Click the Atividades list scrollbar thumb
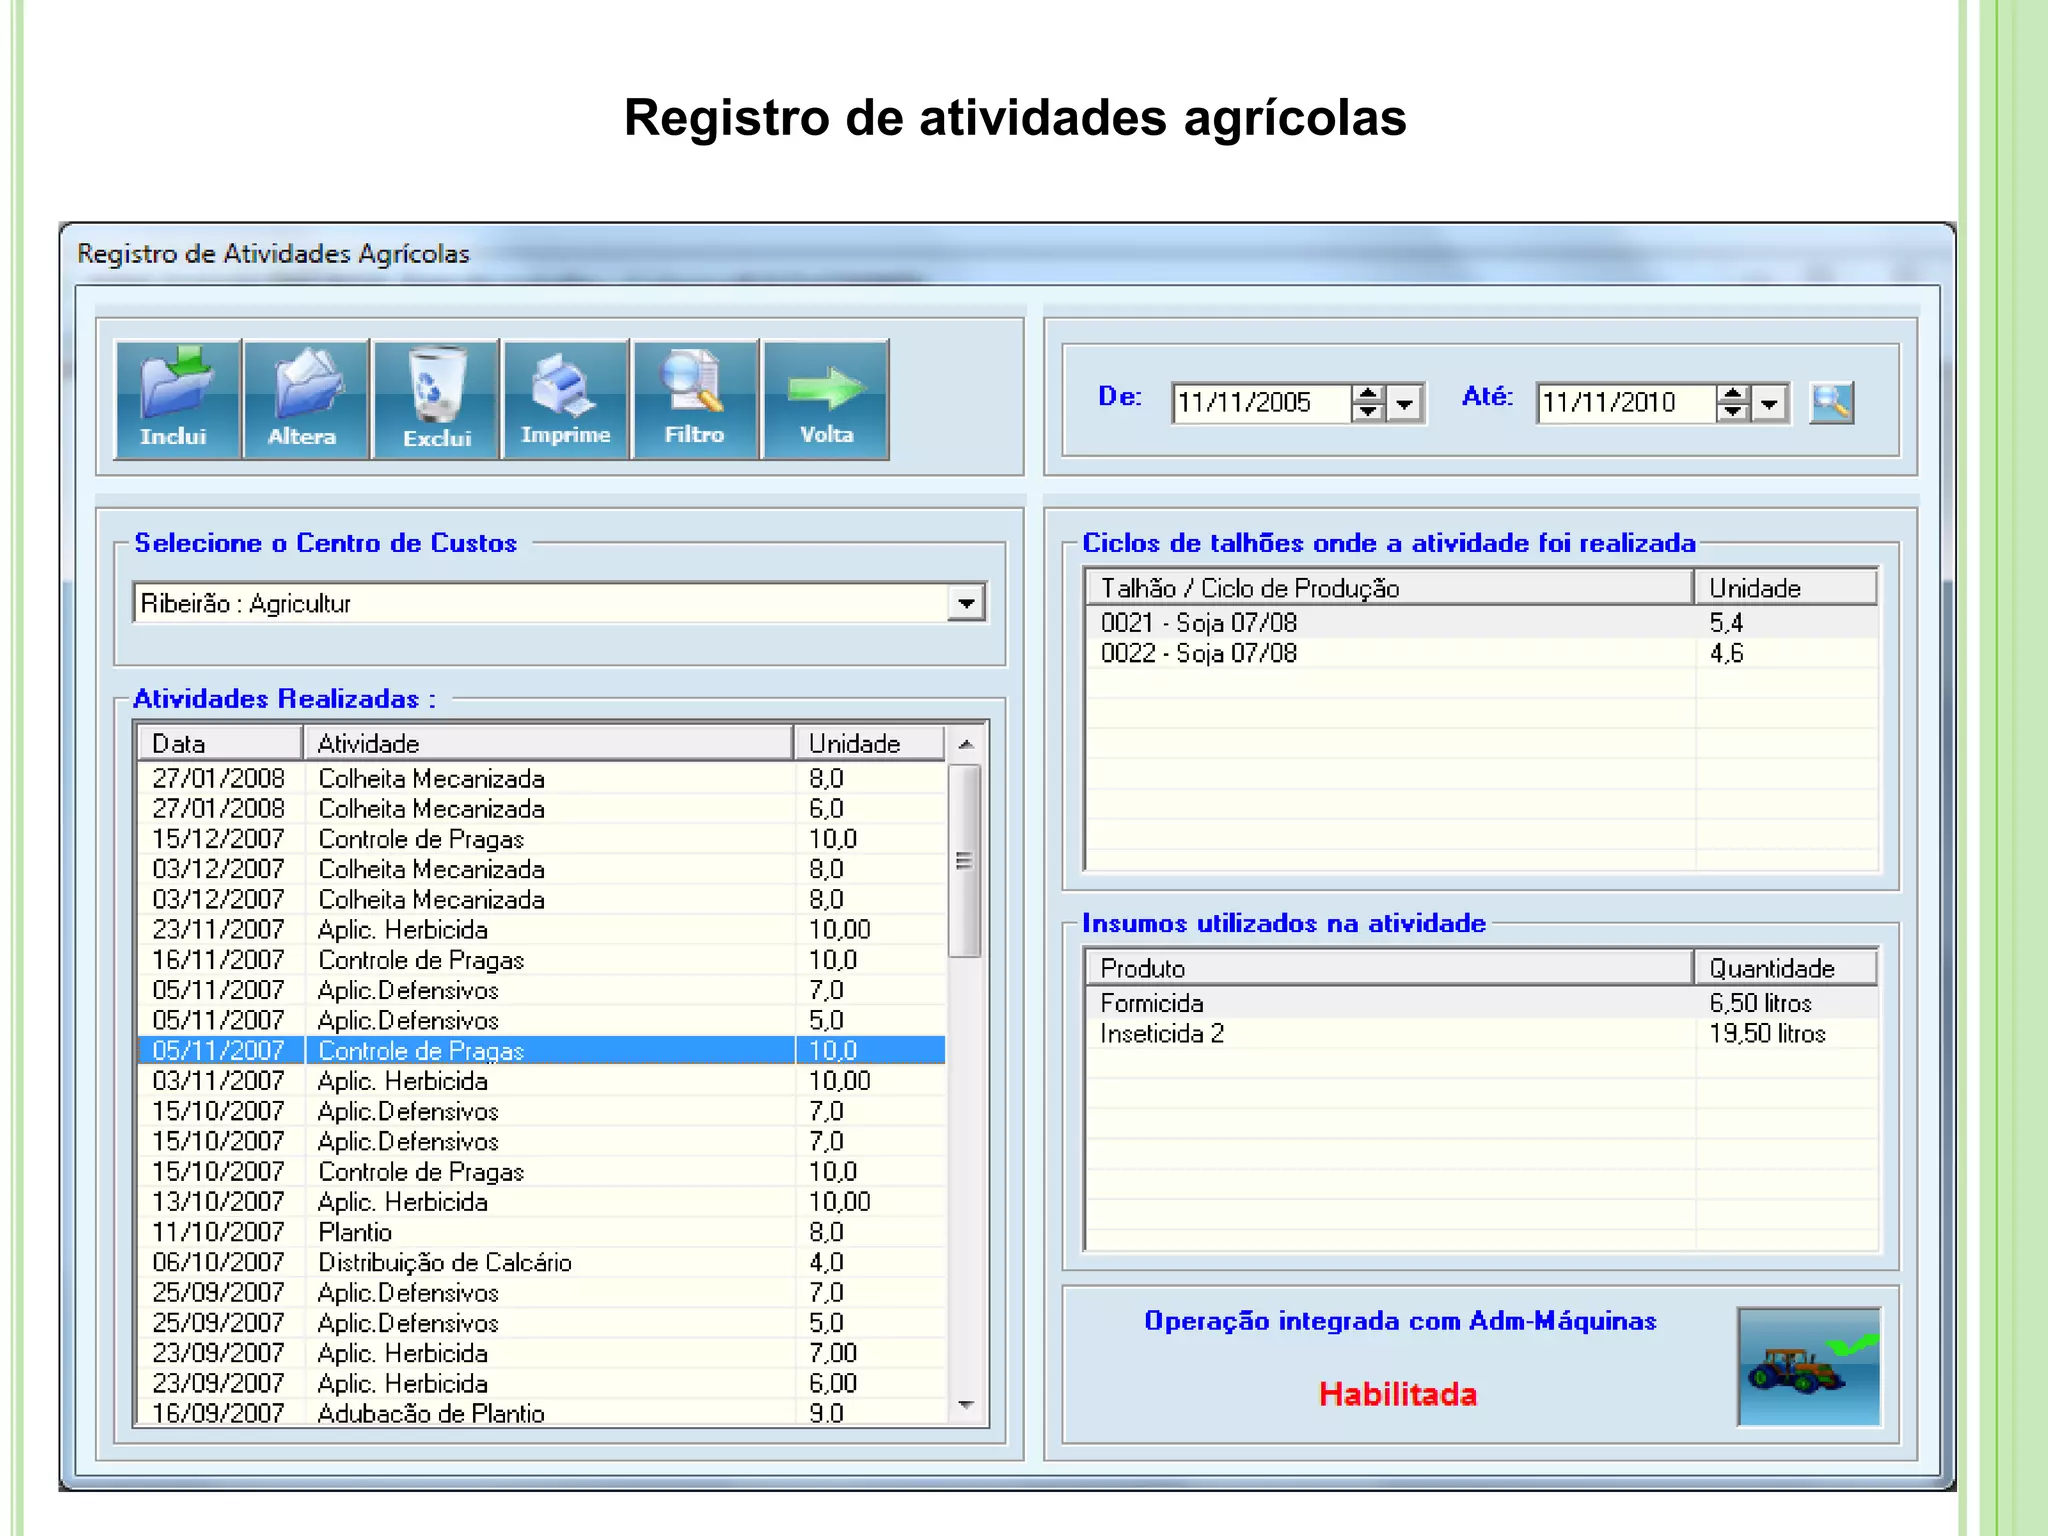 tap(965, 861)
